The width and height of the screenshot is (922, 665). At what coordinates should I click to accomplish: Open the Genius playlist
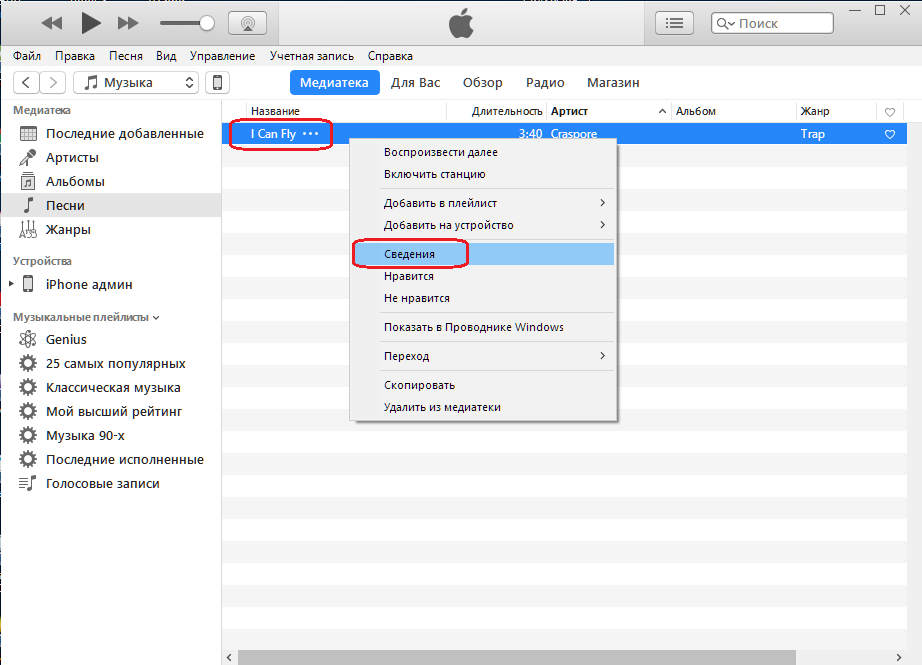click(x=111, y=339)
